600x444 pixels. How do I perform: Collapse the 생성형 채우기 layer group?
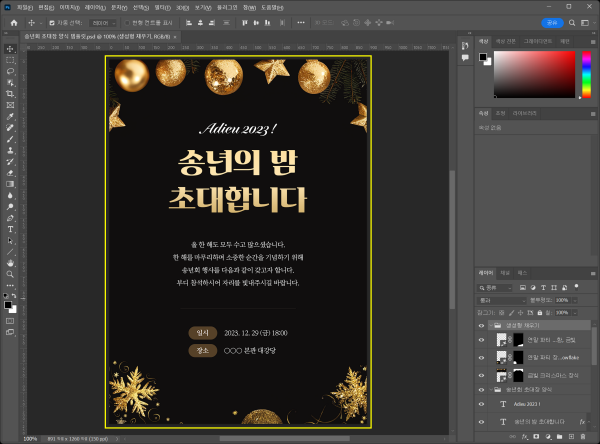[492, 325]
